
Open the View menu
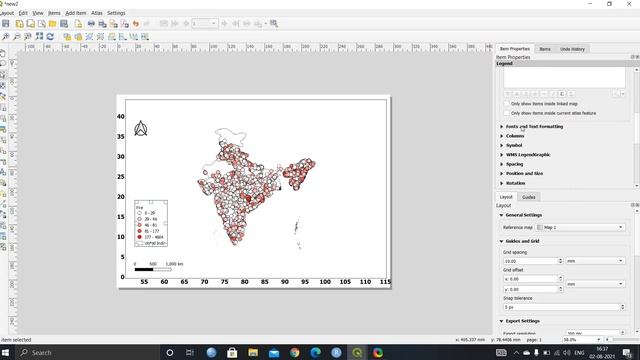click(x=38, y=13)
